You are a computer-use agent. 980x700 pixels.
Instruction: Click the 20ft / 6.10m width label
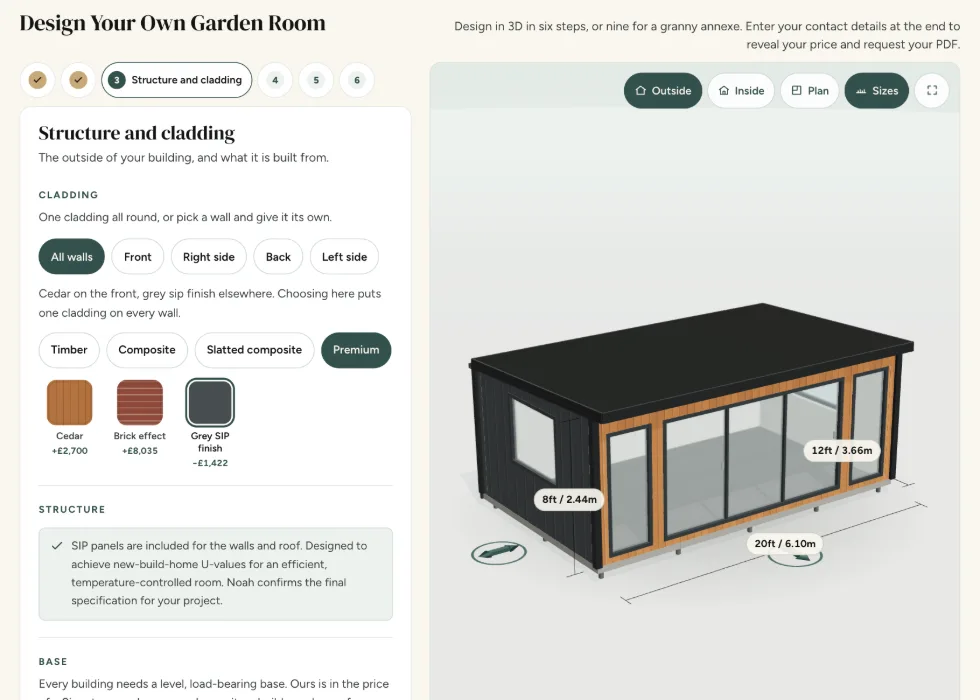[785, 544]
